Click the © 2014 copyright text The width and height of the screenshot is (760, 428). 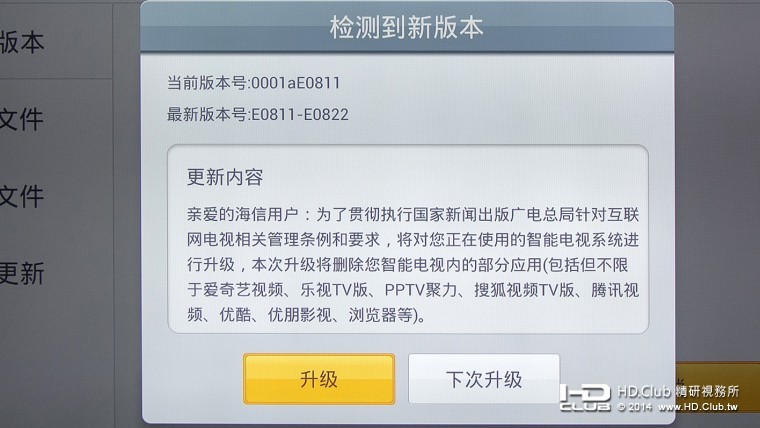click(635, 407)
